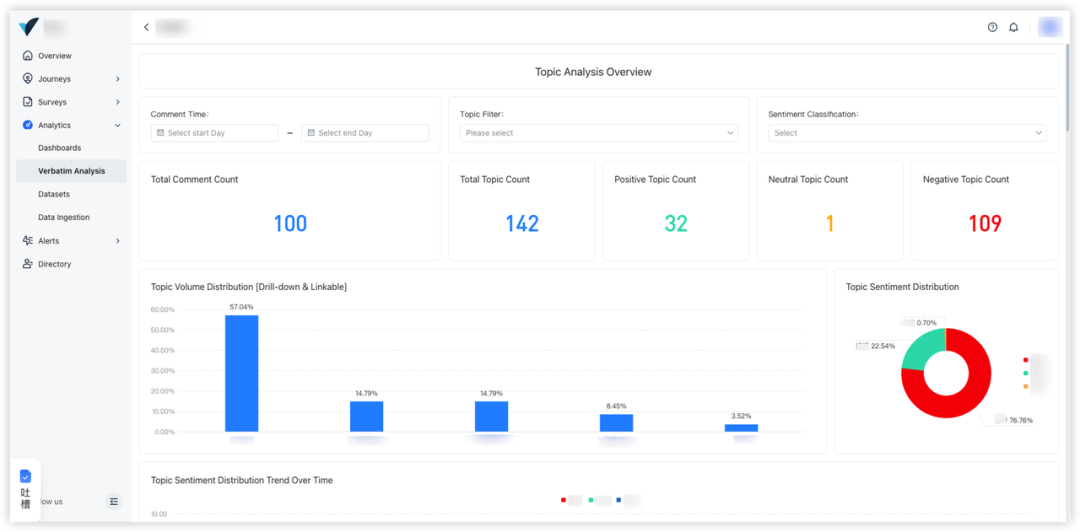
Task: Click the Alerts sidebar icon
Action: click(28, 241)
